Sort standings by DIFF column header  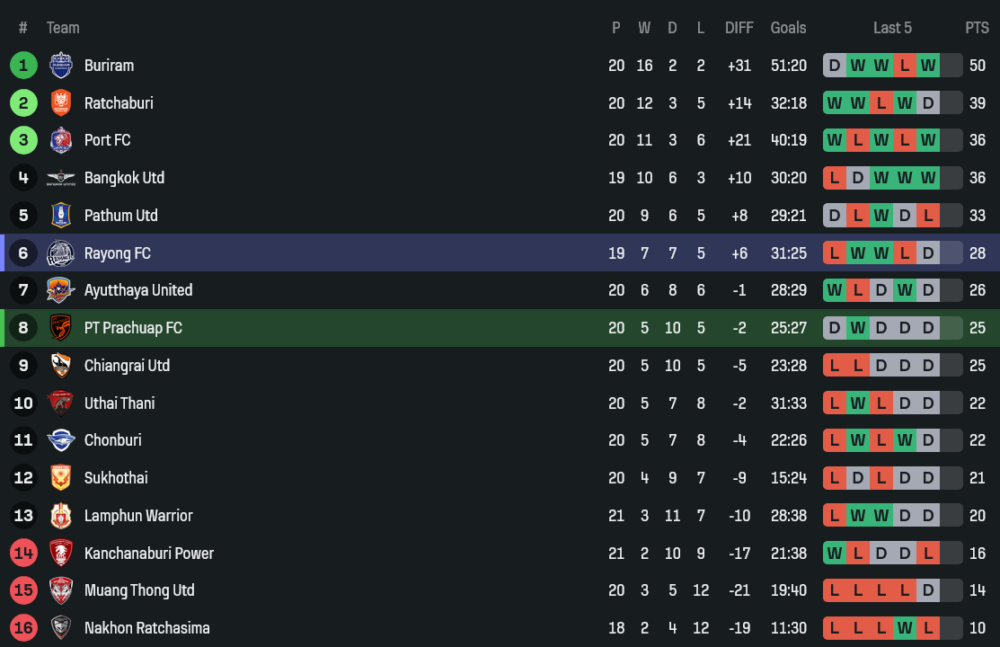click(739, 28)
